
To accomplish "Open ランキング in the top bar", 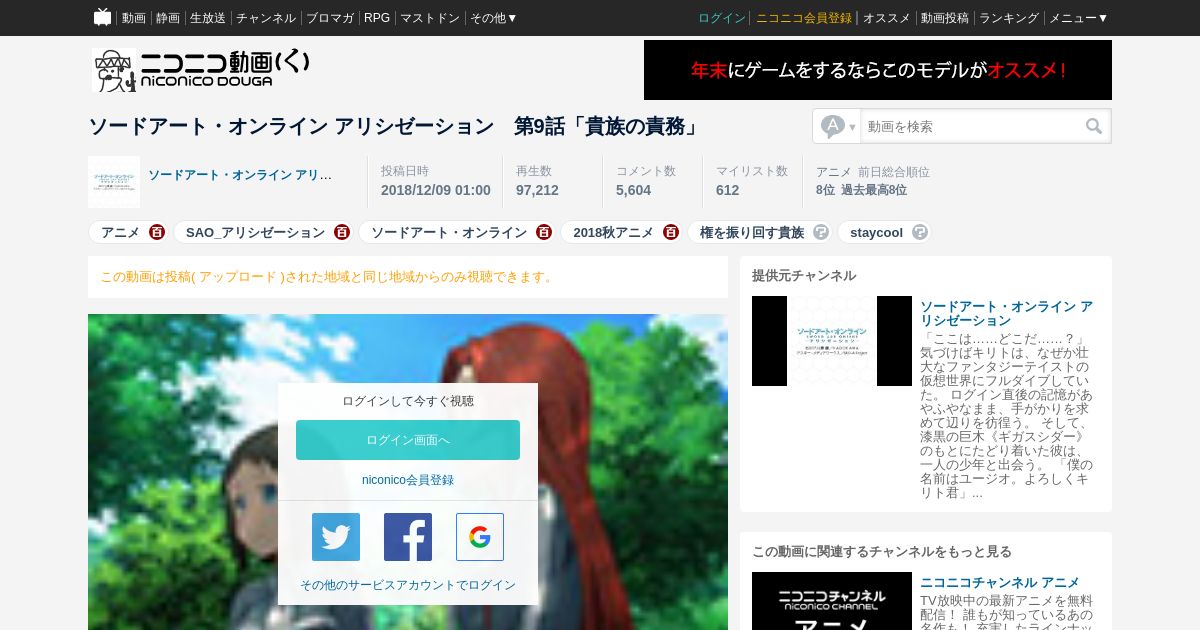I will [x=1009, y=18].
